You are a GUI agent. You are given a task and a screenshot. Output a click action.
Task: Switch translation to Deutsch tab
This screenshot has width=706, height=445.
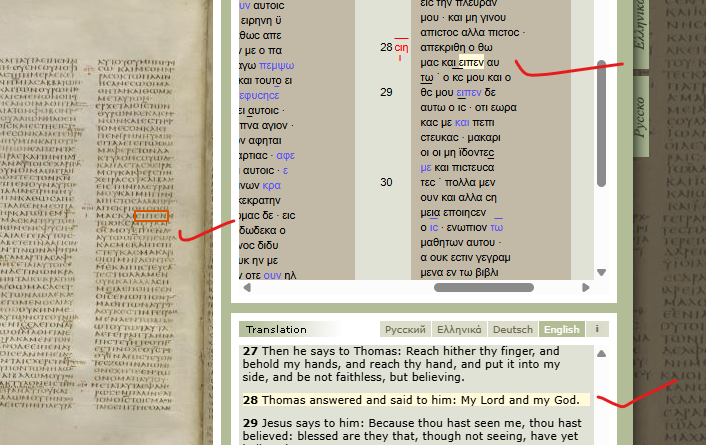tap(512, 329)
